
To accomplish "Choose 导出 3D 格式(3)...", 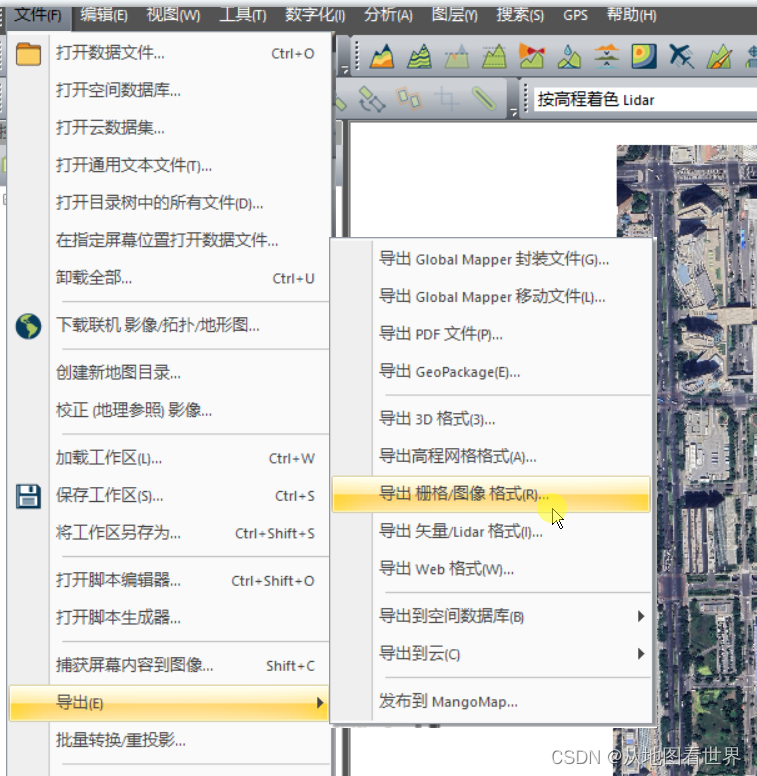I will click(491, 419).
